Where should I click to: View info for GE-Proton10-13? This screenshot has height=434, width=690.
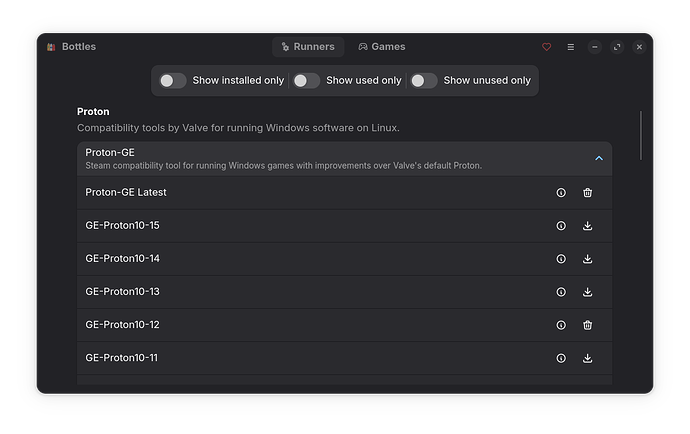561,292
